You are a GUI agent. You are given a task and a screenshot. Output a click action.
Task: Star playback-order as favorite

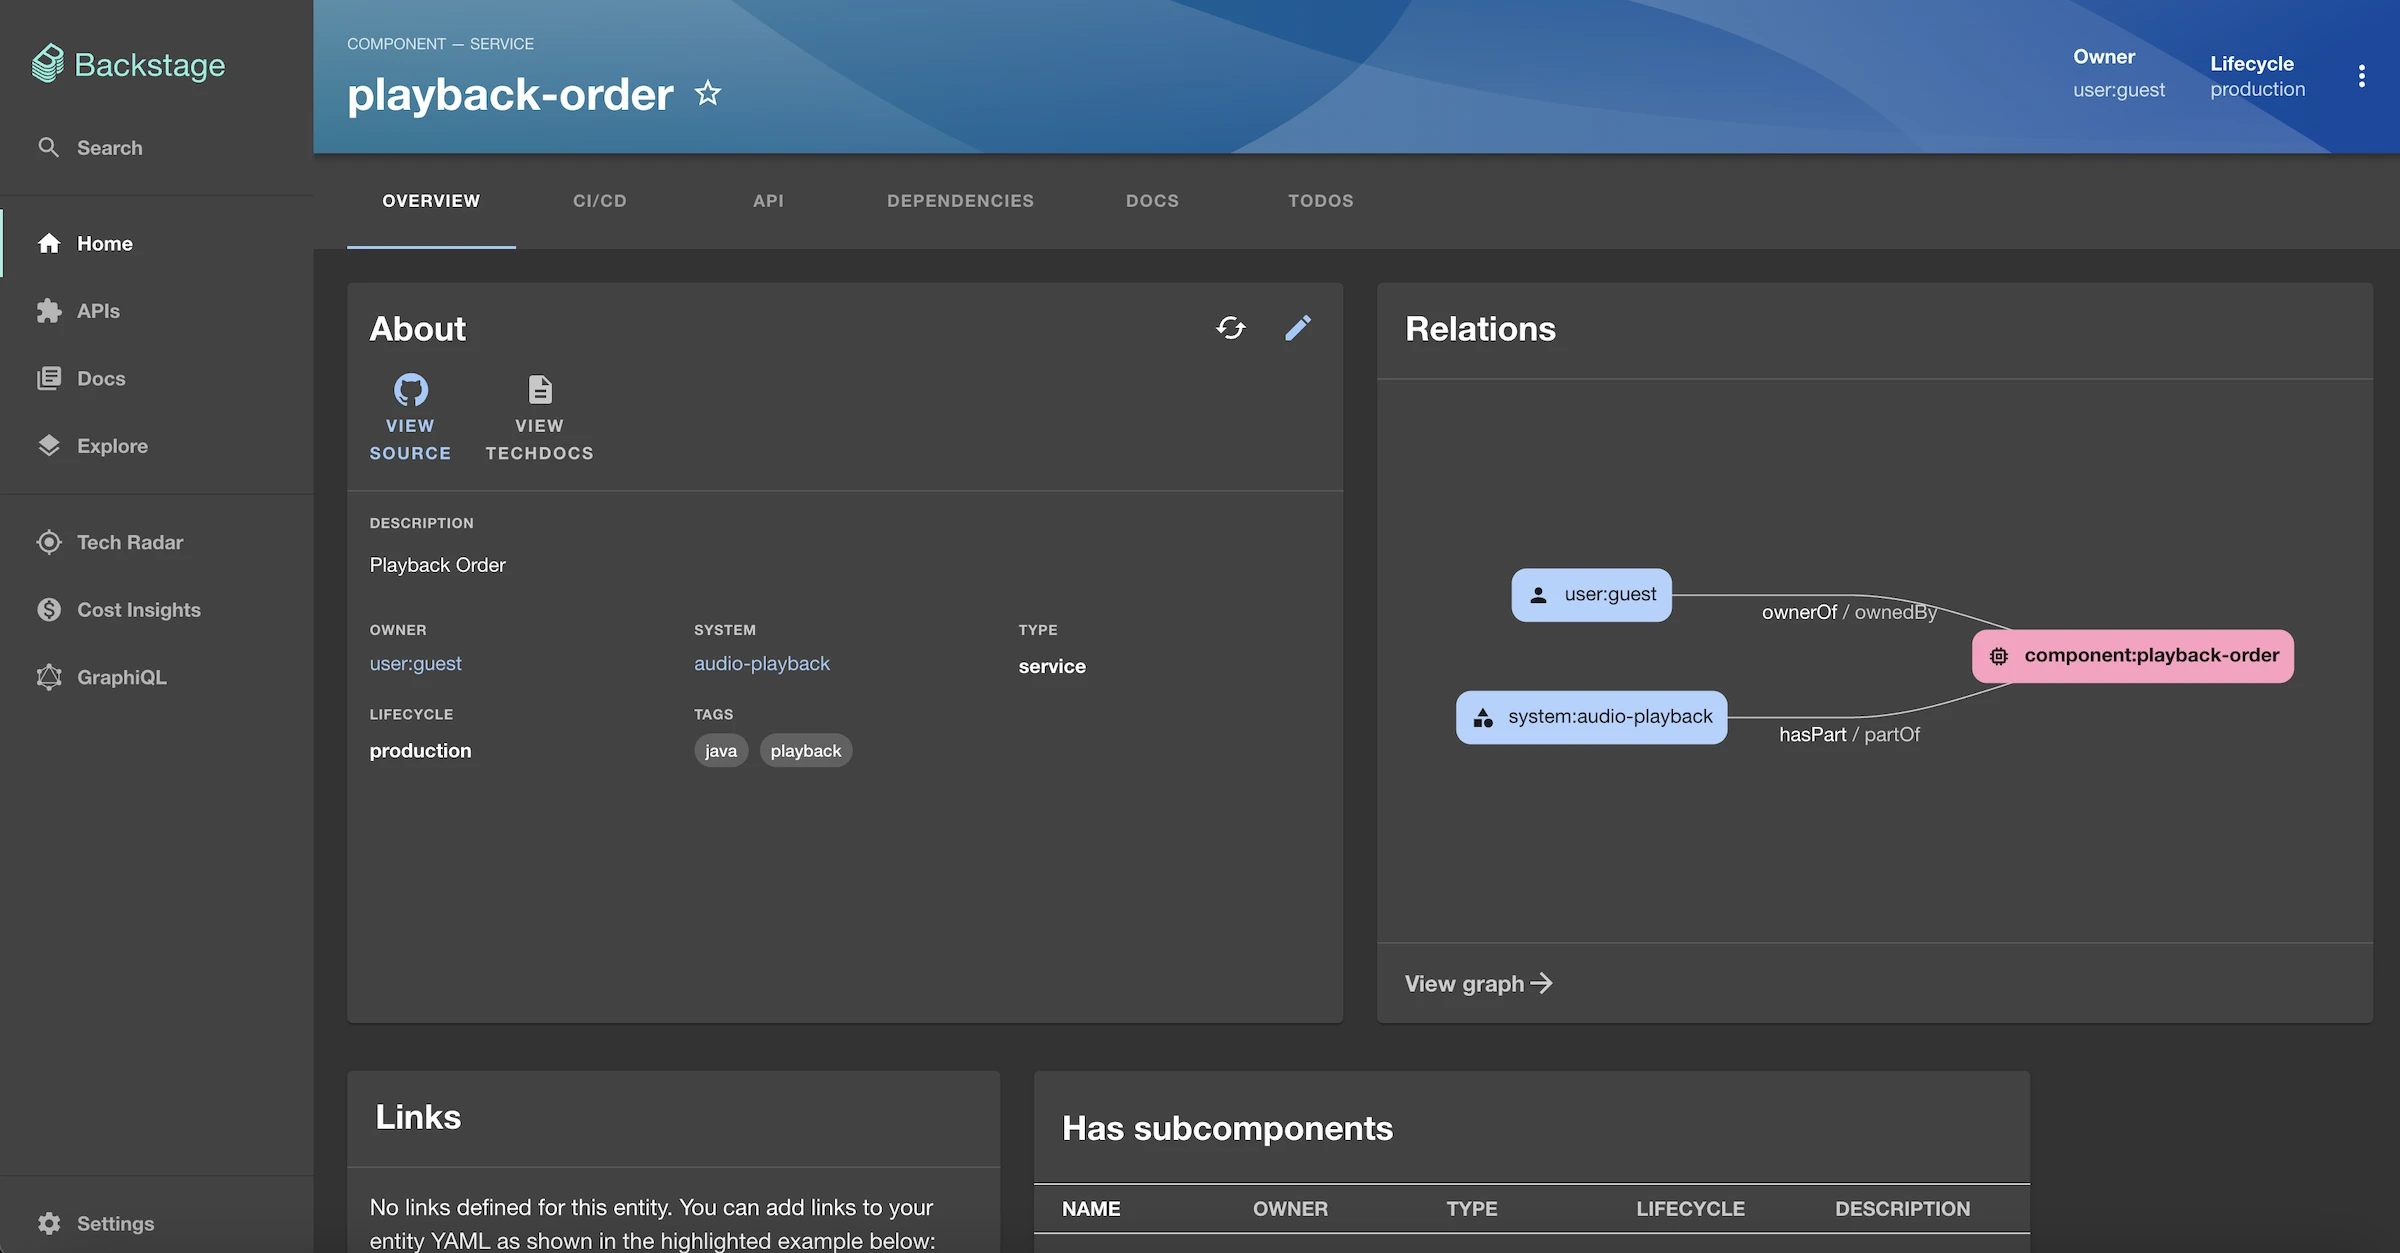(x=708, y=94)
